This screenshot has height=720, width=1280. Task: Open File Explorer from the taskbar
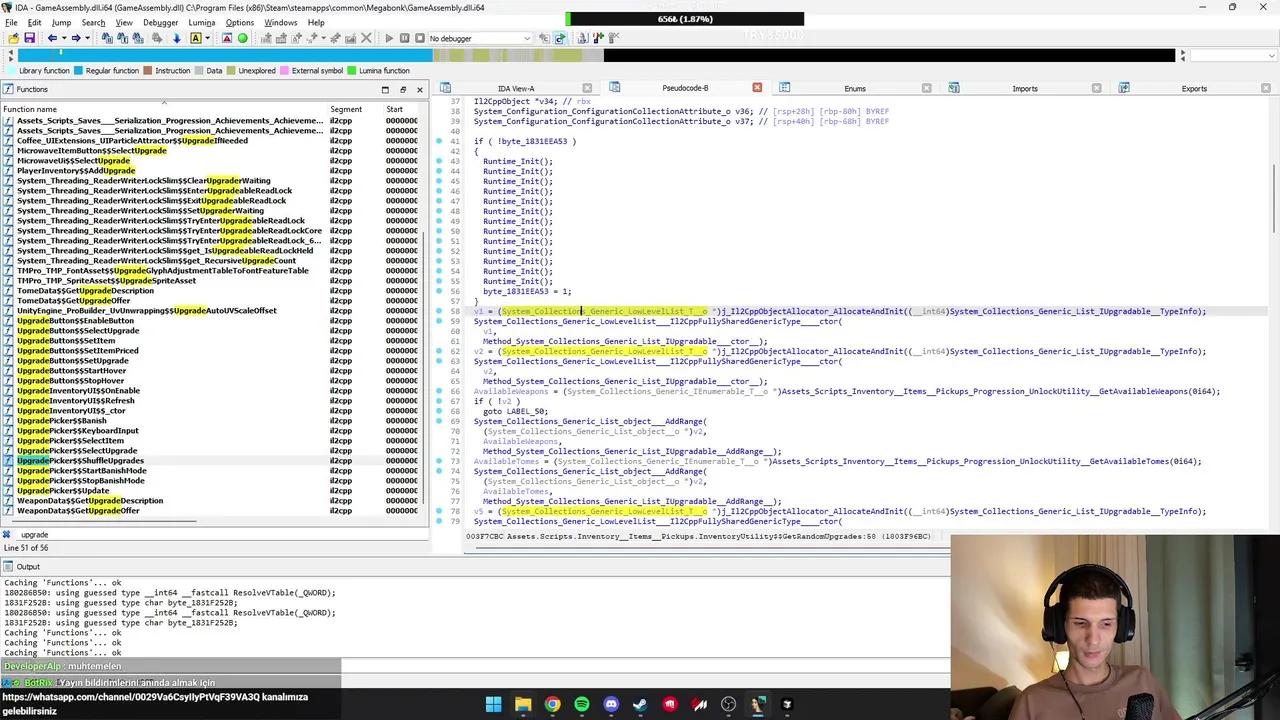[x=522, y=704]
